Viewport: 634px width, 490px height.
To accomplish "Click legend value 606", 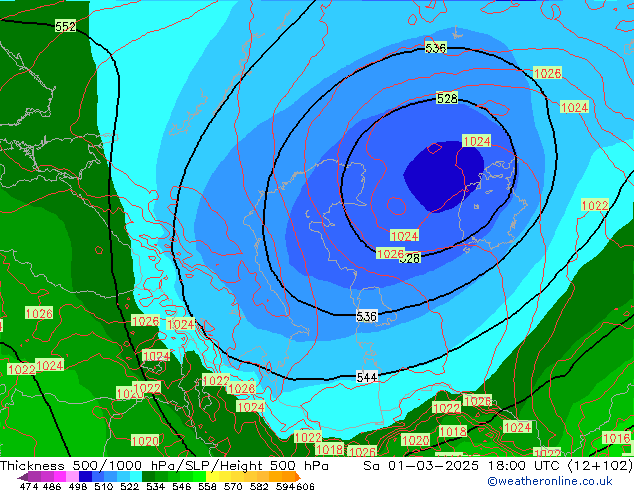I will 304,486.
